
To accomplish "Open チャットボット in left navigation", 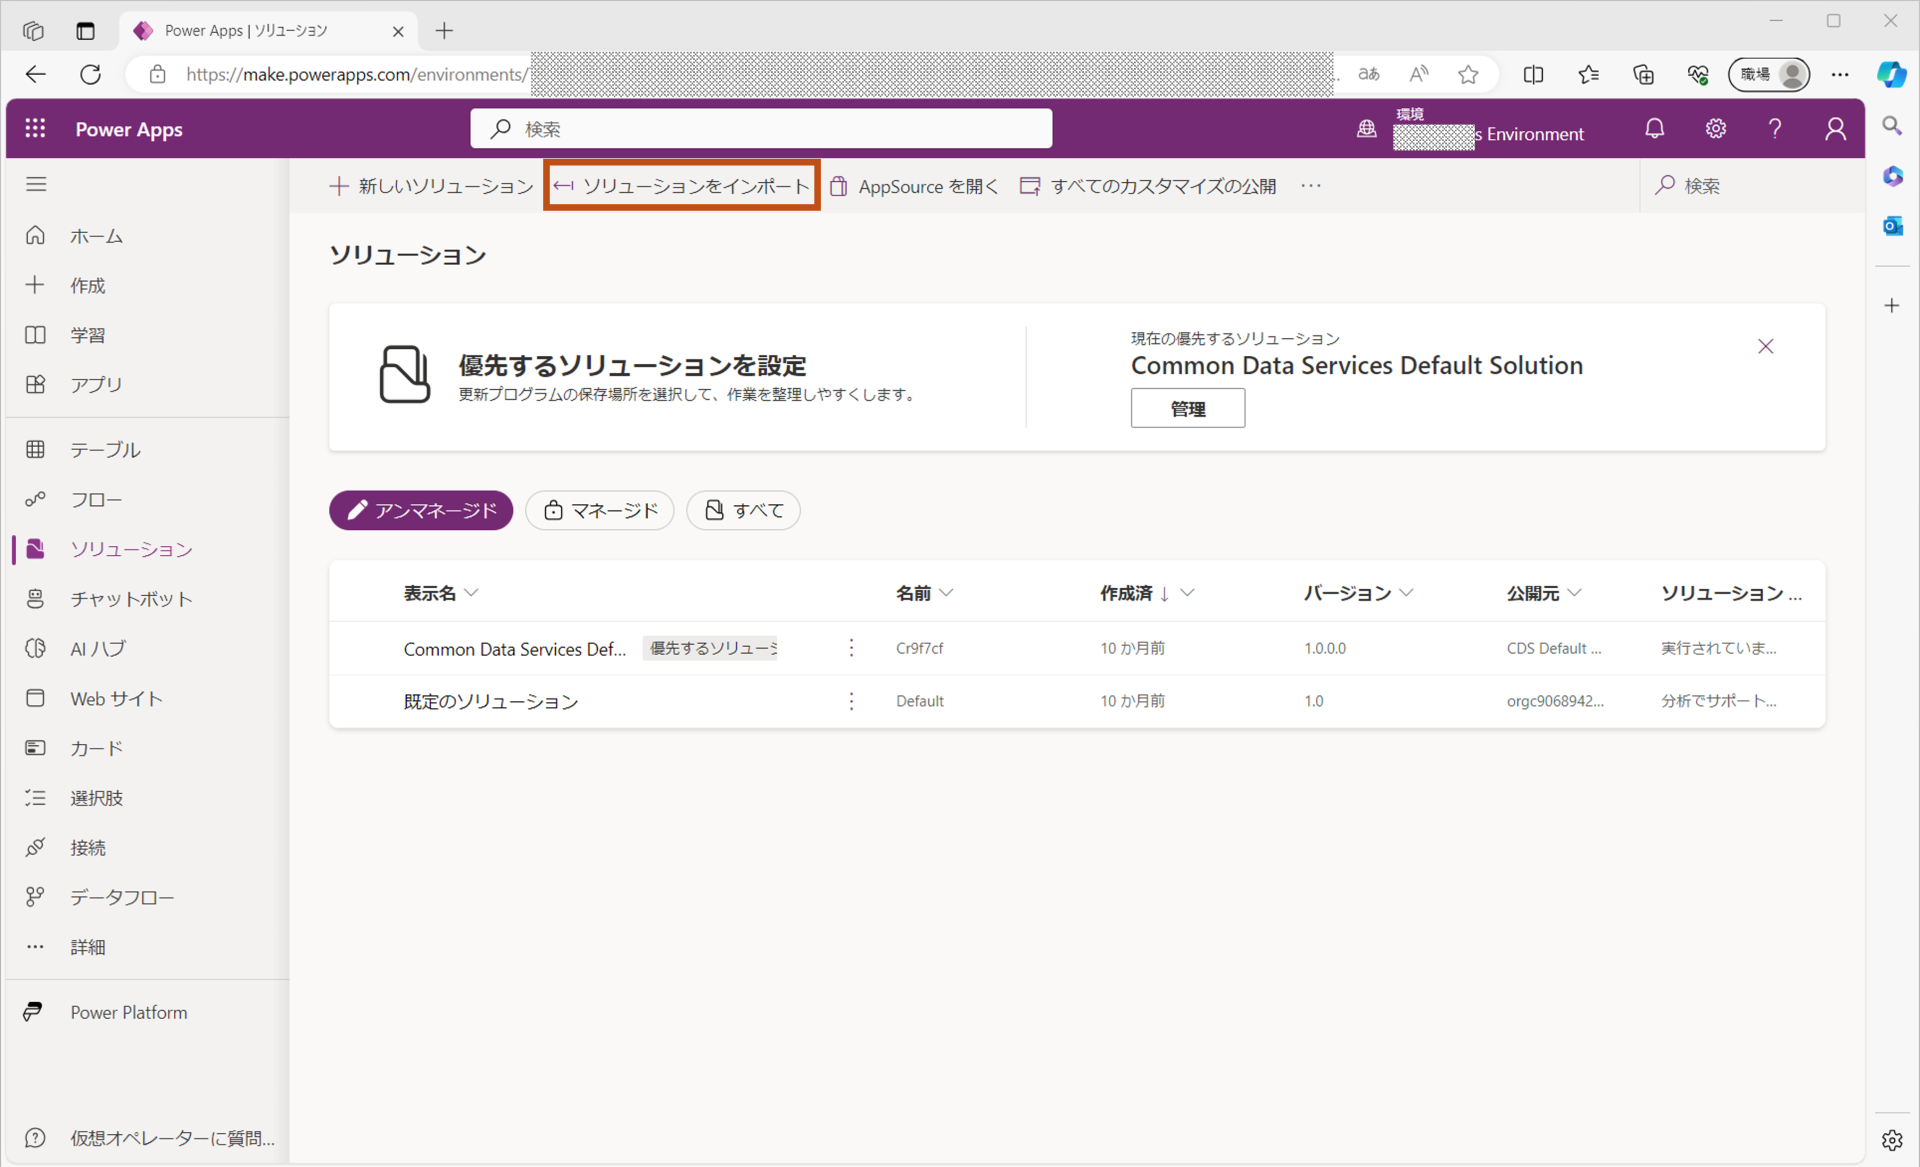I will pyautogui.click(x=147, y=599).
